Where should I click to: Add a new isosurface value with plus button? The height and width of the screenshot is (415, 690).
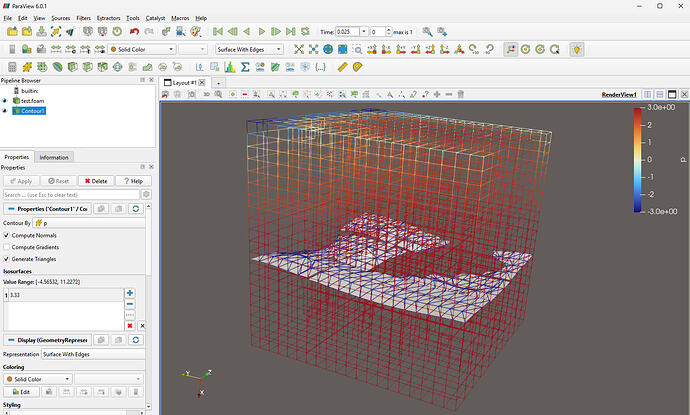129,293
